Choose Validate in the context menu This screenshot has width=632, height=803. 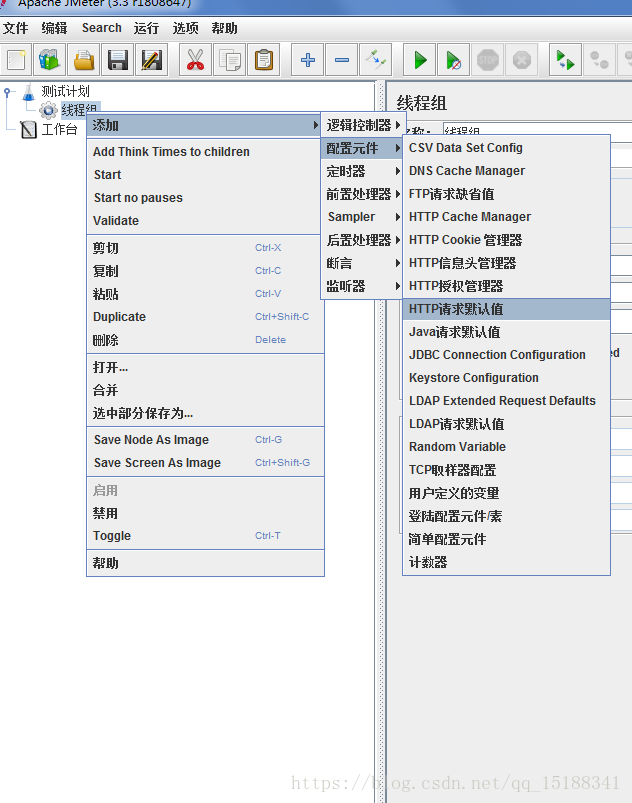[x=205, y=221]
